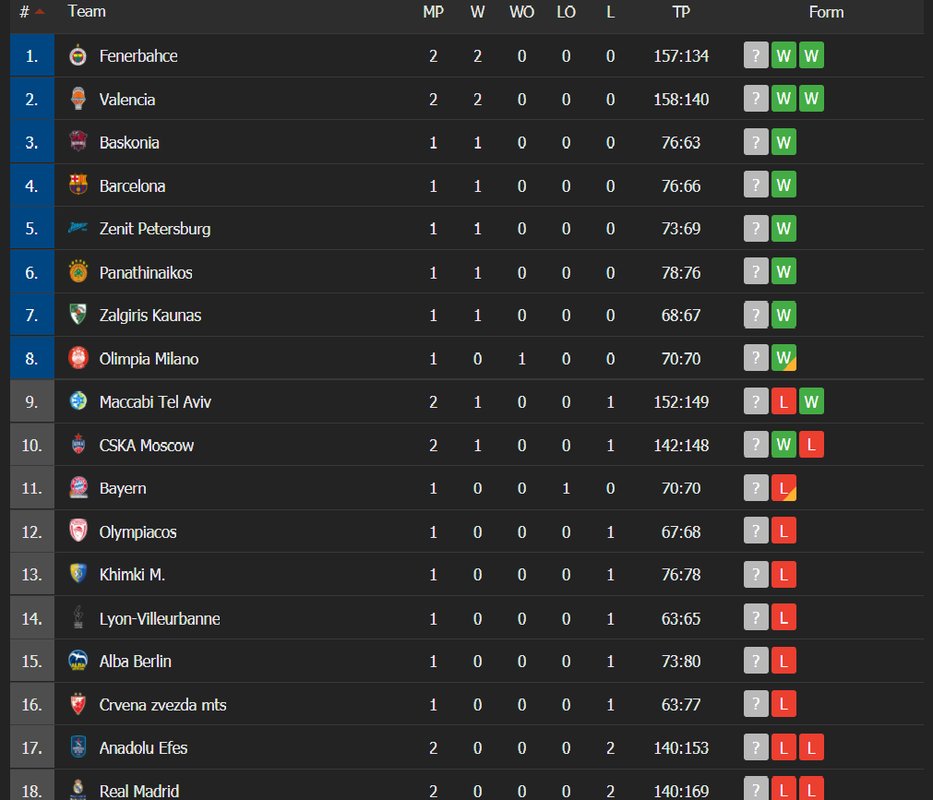
Task: Sort table by rank column arrow
Action: tap(39, 12)
